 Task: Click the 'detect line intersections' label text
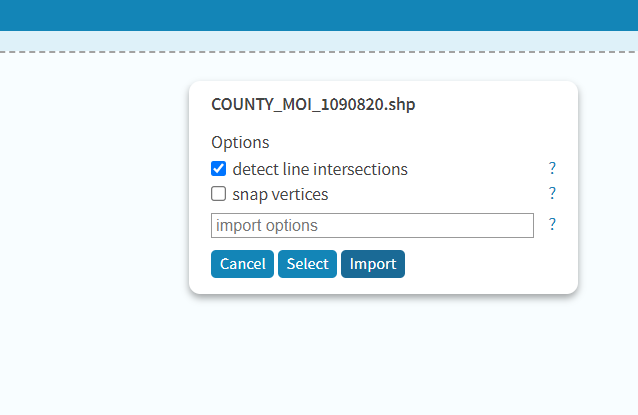pyautogui.click(x=320, y=169)
